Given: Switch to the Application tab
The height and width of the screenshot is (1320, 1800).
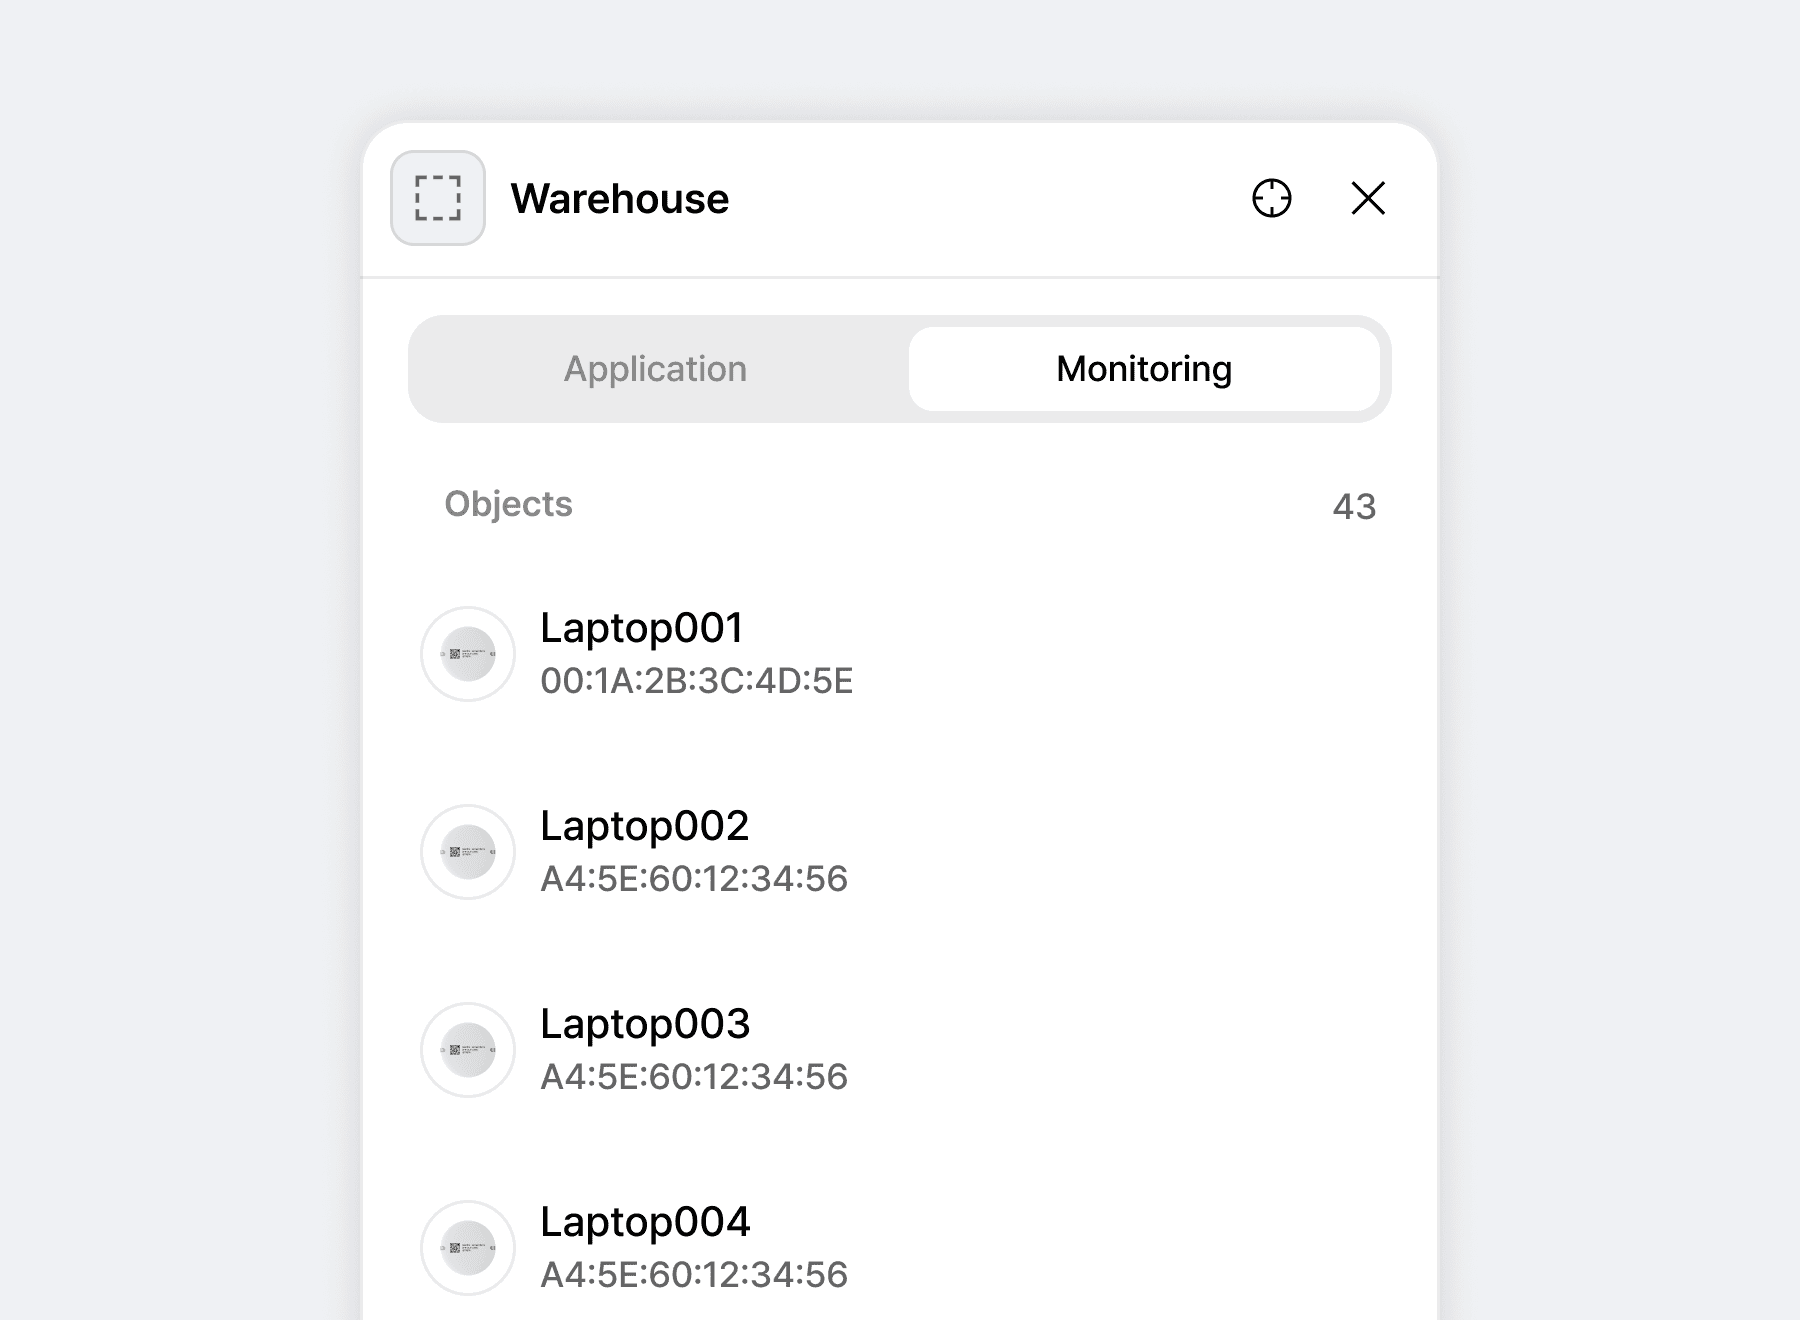Looking at the screenshot, I should click(655, 369).
